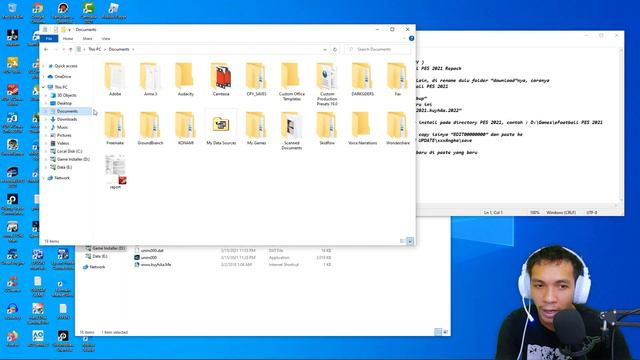Open the CPY_SAVES folder
Image resolution: width=640 pixels, height=360 pixels.
point(256,80)
